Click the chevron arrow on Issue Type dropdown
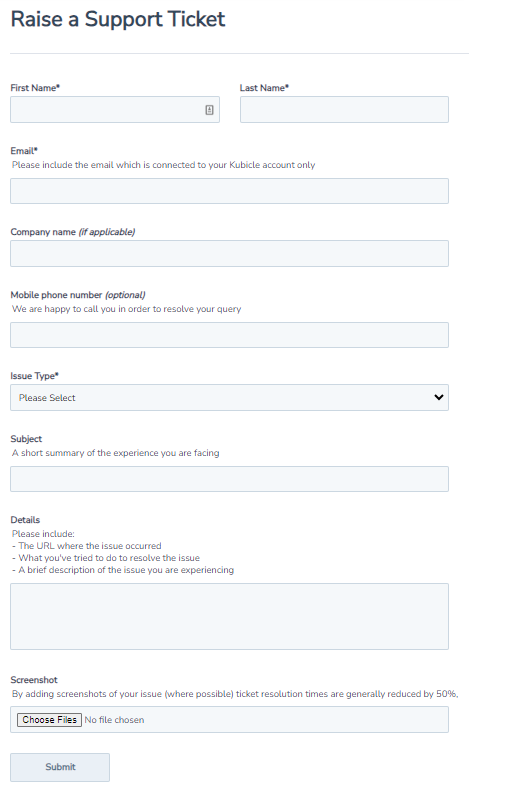 tap(438, 398)
